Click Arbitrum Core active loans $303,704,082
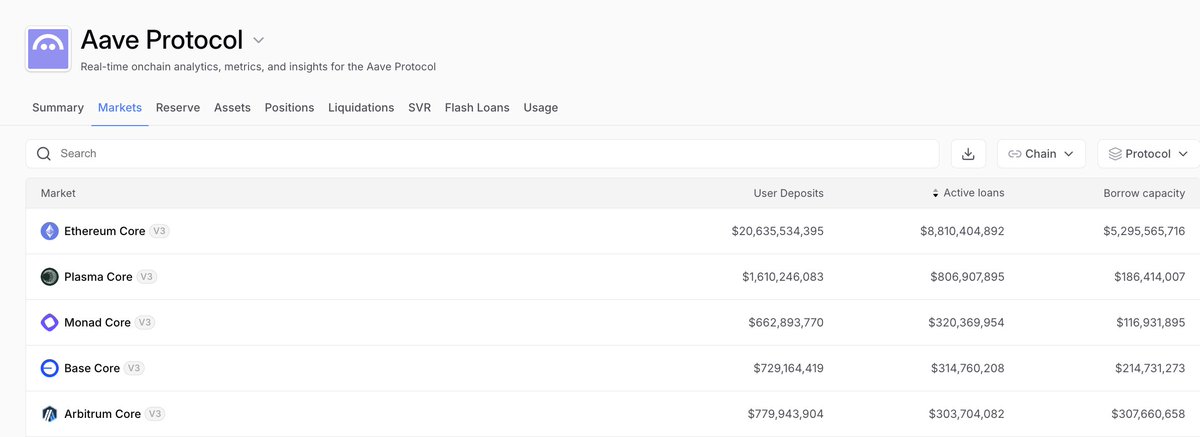This screenshot has width=1200, height=437. point(966,414)
